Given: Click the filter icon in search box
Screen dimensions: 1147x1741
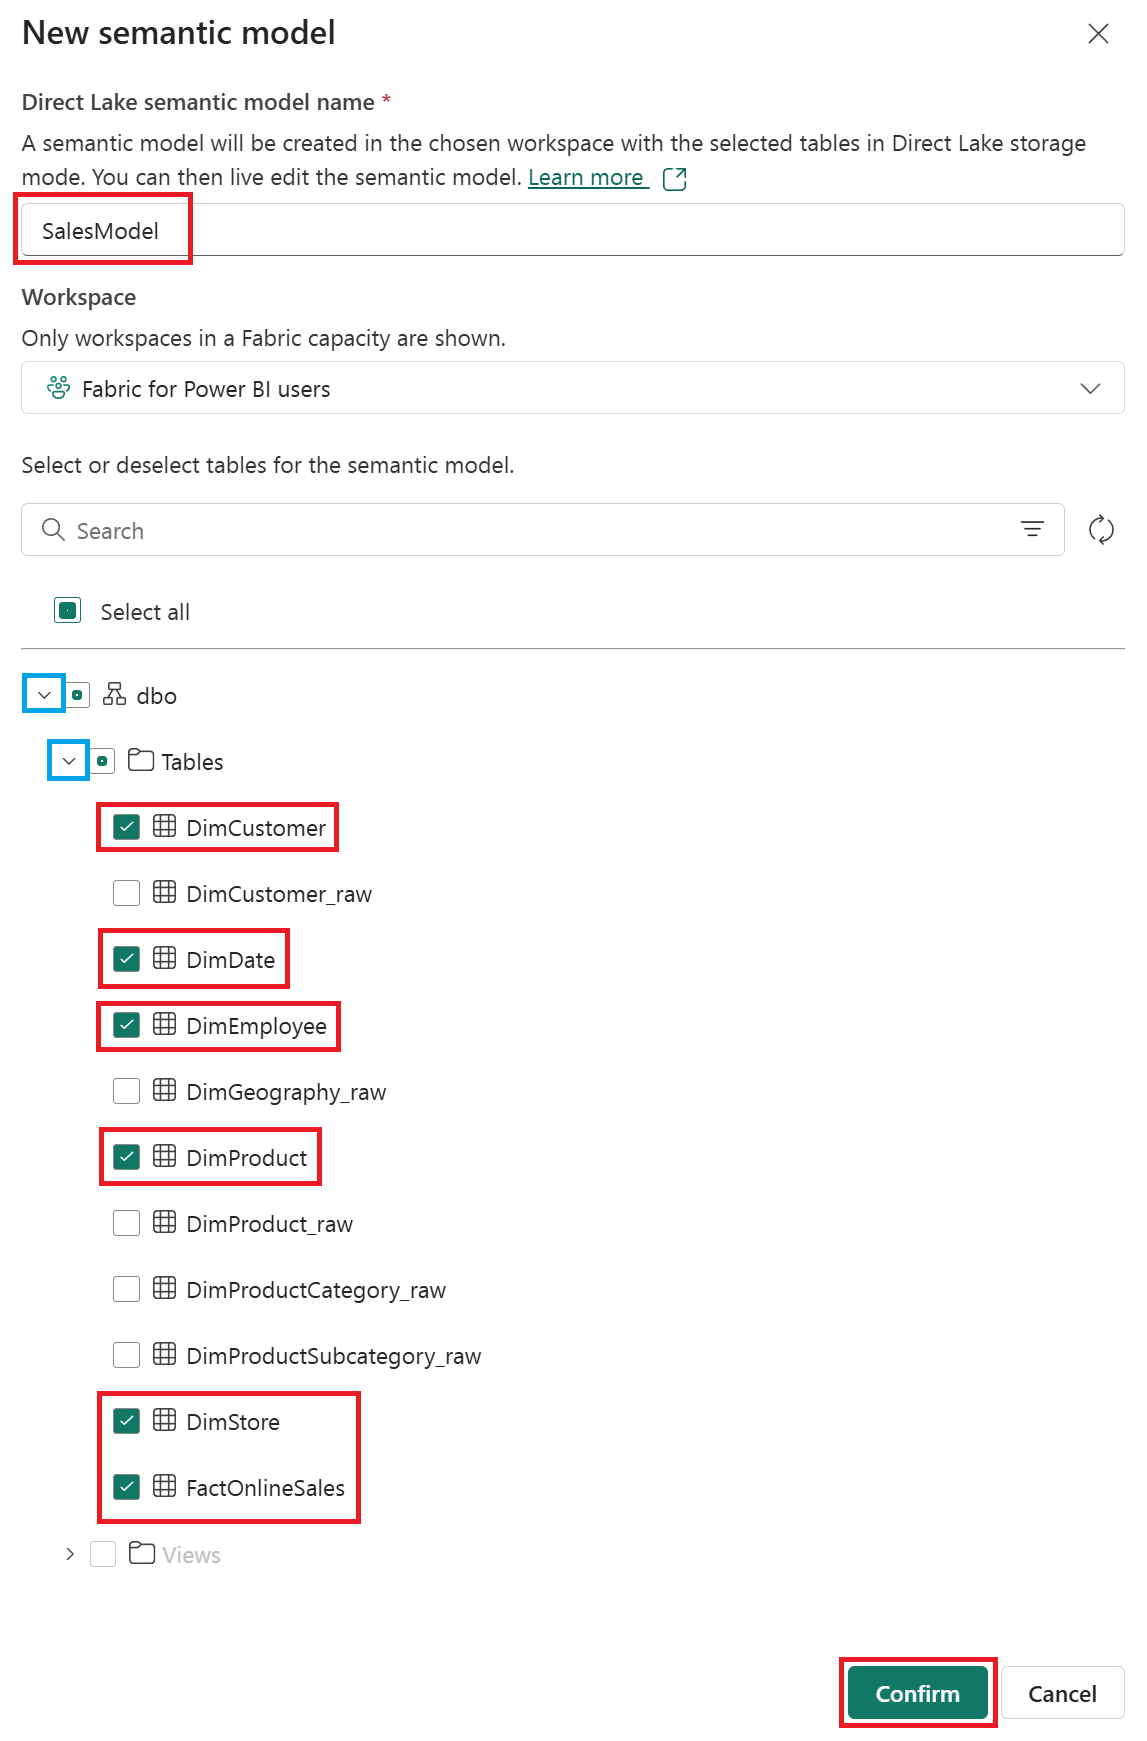Looking at the screenshot, I should 1032,529.
